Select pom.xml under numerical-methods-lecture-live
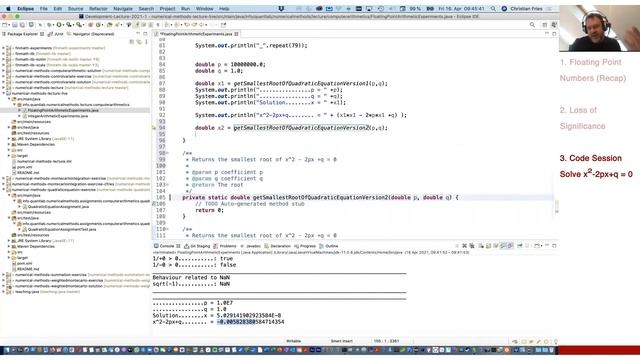Viewport: 640px width, 360px height. tap(24, 167)
